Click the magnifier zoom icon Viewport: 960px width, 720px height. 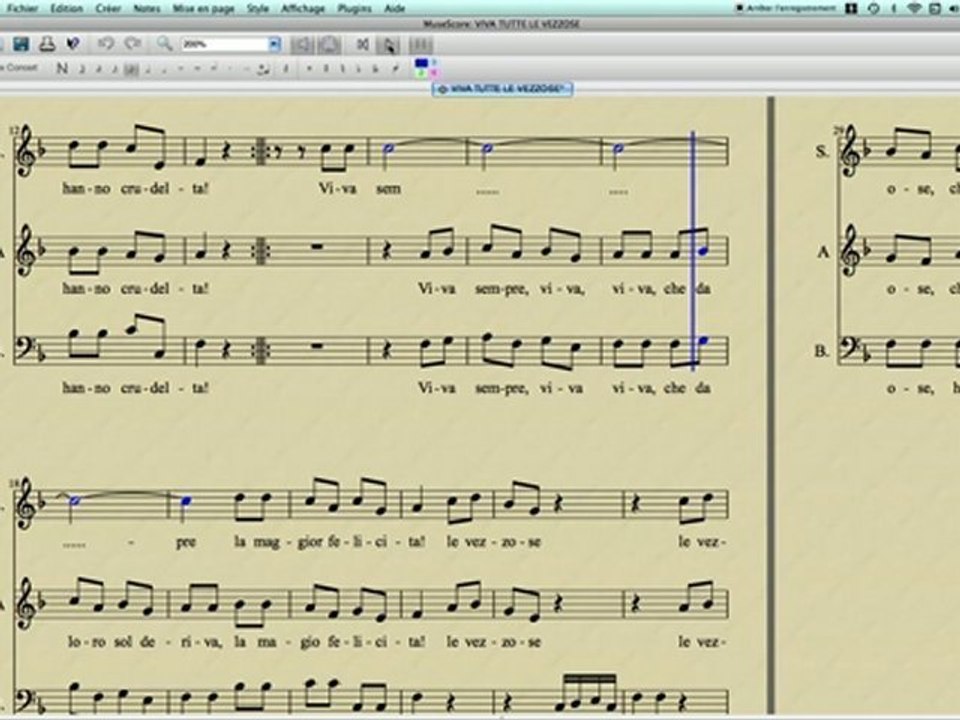pyautogui.click(x=164, y=43)
